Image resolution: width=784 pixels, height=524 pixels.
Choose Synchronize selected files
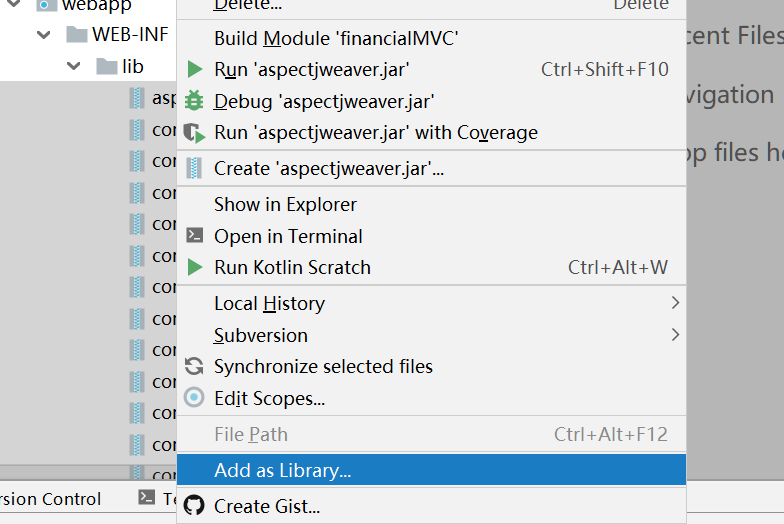tap(432, 366)
